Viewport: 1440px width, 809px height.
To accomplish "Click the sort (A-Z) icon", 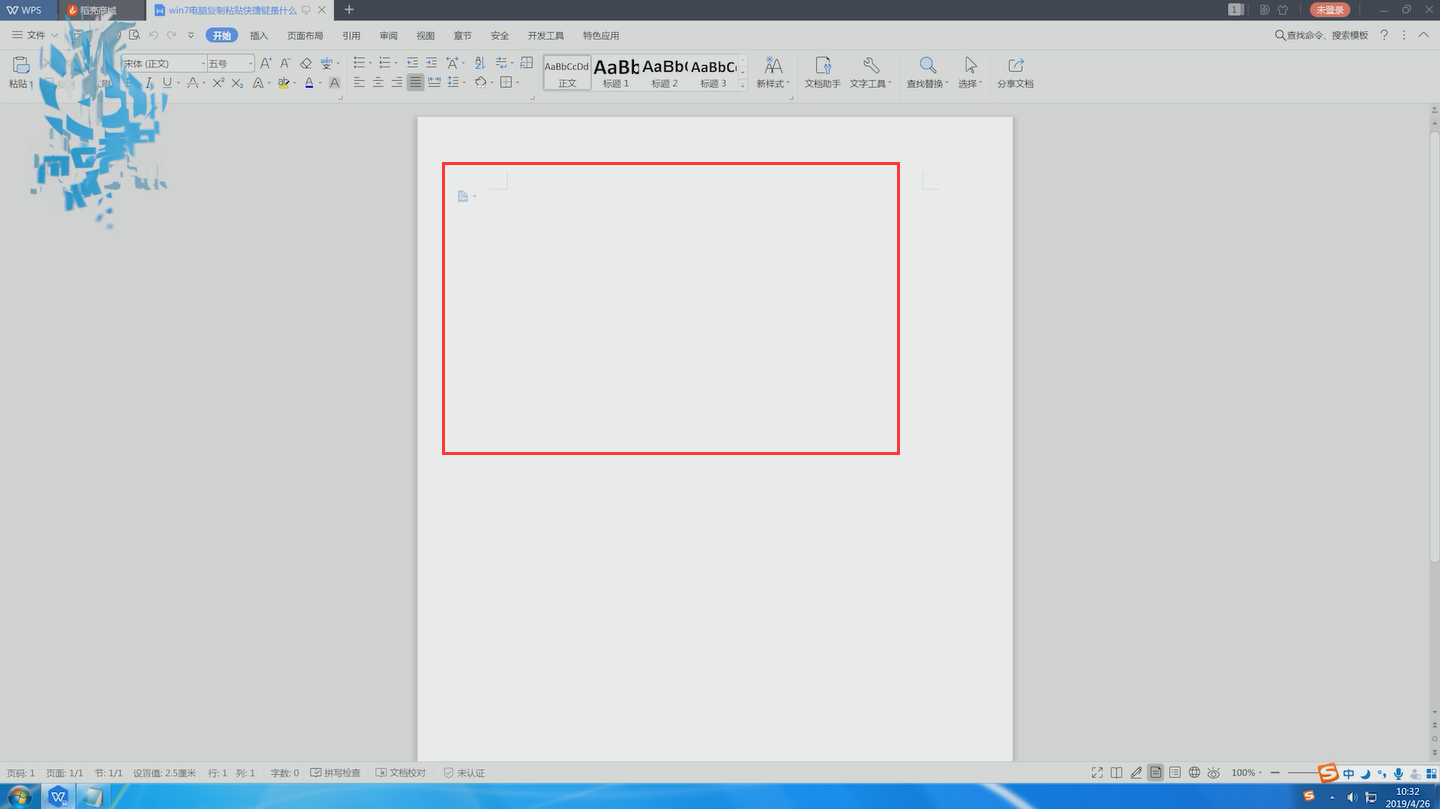I will 479,63.
